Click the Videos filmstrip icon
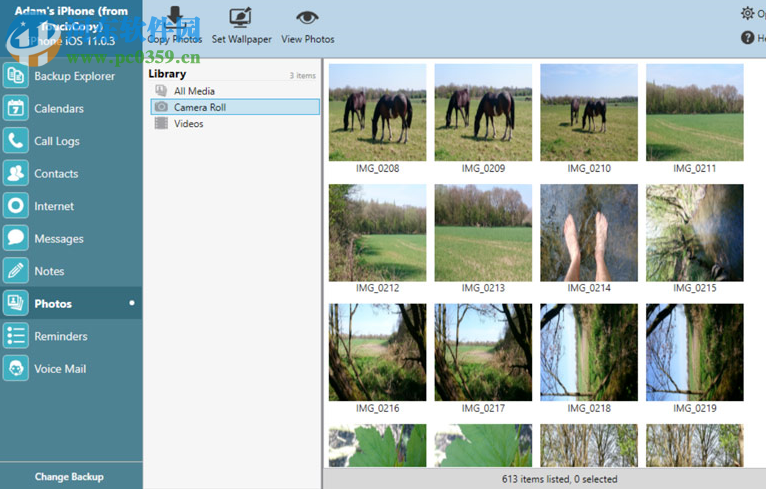This screenshot has width=766, height=490. click(161, 123)
